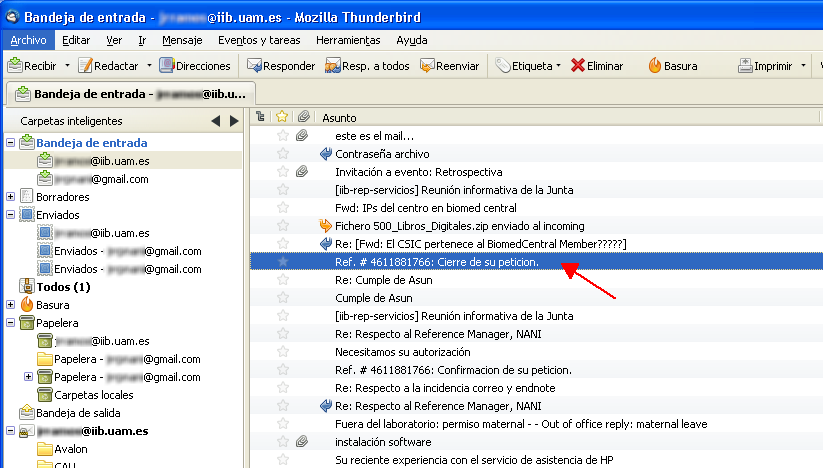Viewport: 823px width, 468px height.
Task: Select the Borradores folder
Action: tap(62, 197)
